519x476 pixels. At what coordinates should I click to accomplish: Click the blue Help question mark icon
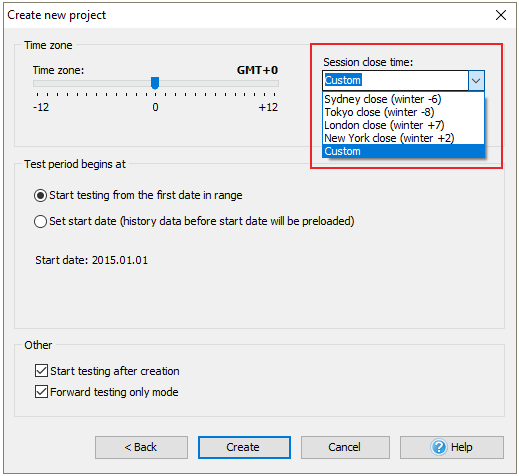tap(439, 447)
